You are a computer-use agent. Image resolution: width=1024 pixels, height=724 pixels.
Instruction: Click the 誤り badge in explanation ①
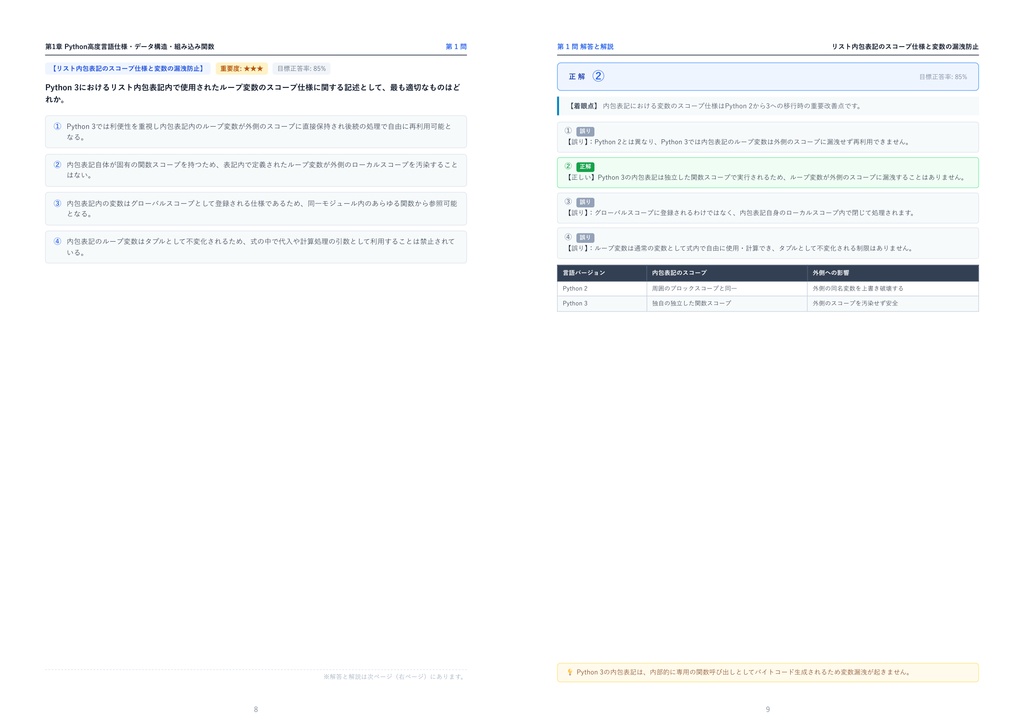(x=585, y=131)
